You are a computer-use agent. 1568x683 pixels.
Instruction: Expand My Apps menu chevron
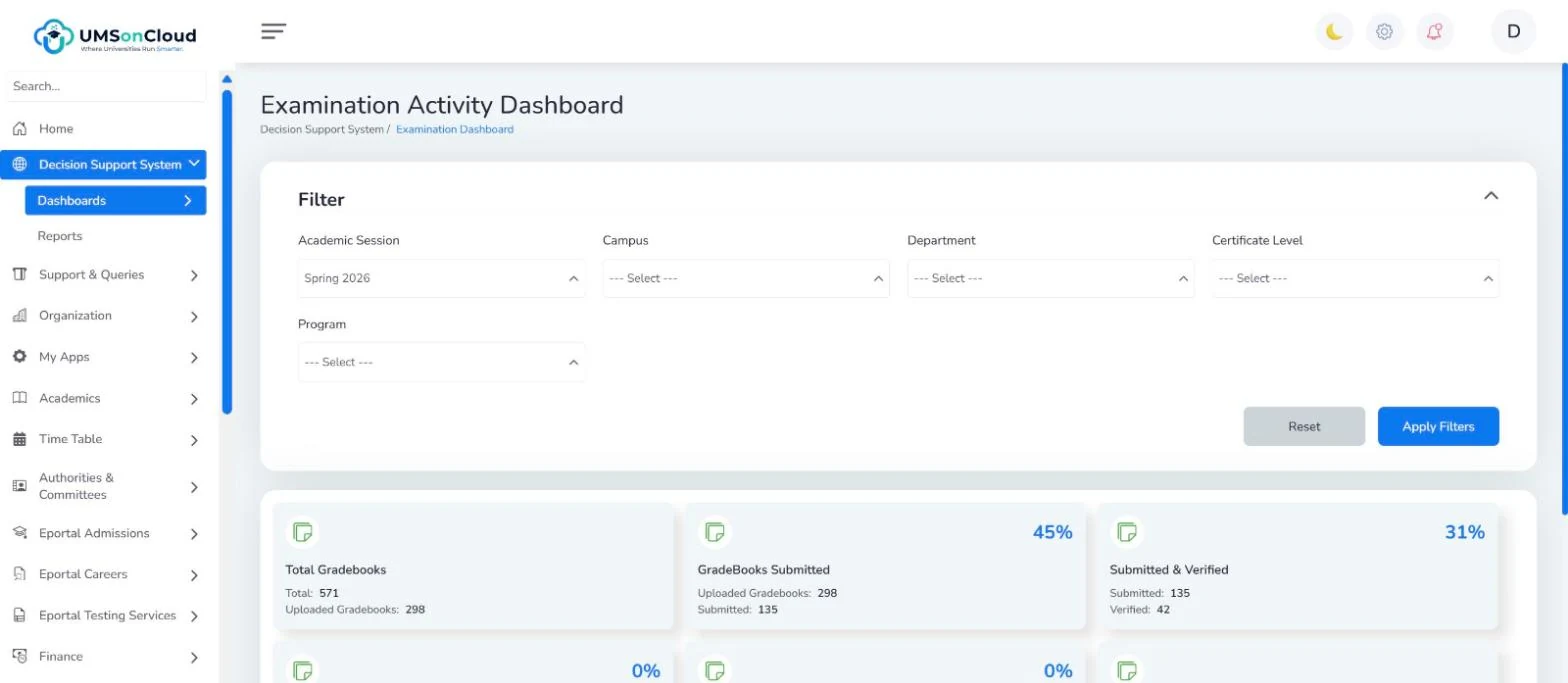pos(194,358)
